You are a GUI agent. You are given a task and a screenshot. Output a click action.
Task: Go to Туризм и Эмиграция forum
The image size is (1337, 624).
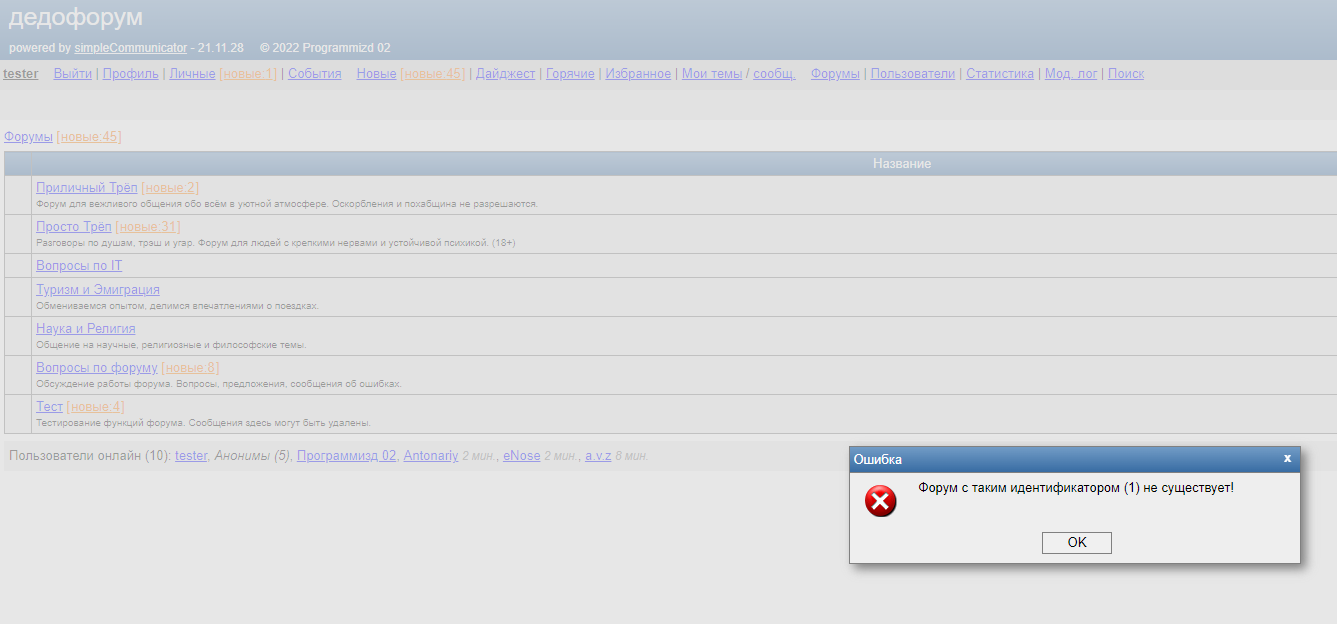click(97, 290)
